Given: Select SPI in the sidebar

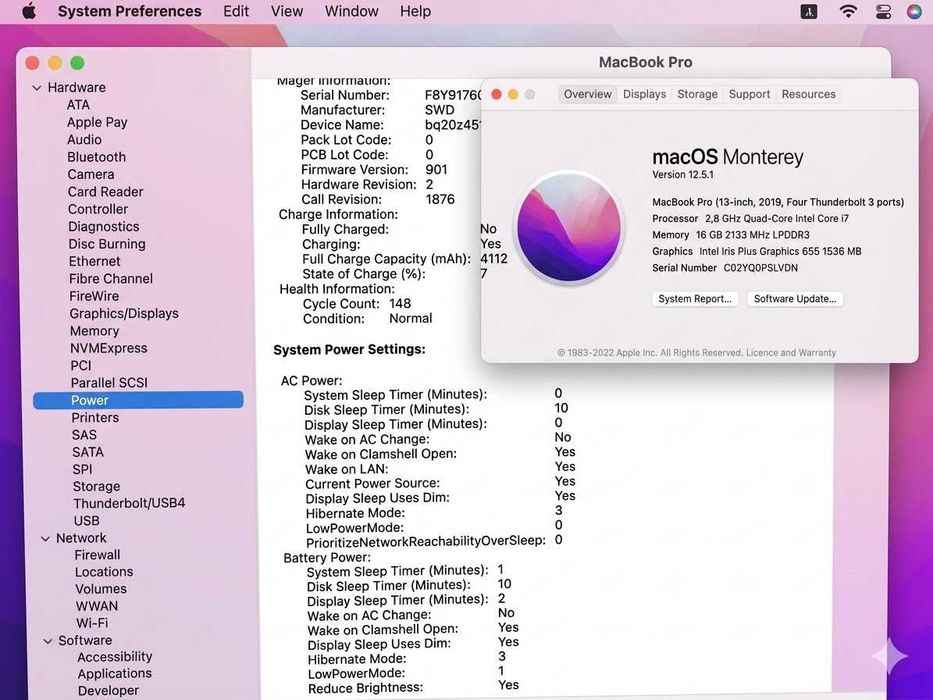Looking at the screenshot, I should (x=82, y=470).
